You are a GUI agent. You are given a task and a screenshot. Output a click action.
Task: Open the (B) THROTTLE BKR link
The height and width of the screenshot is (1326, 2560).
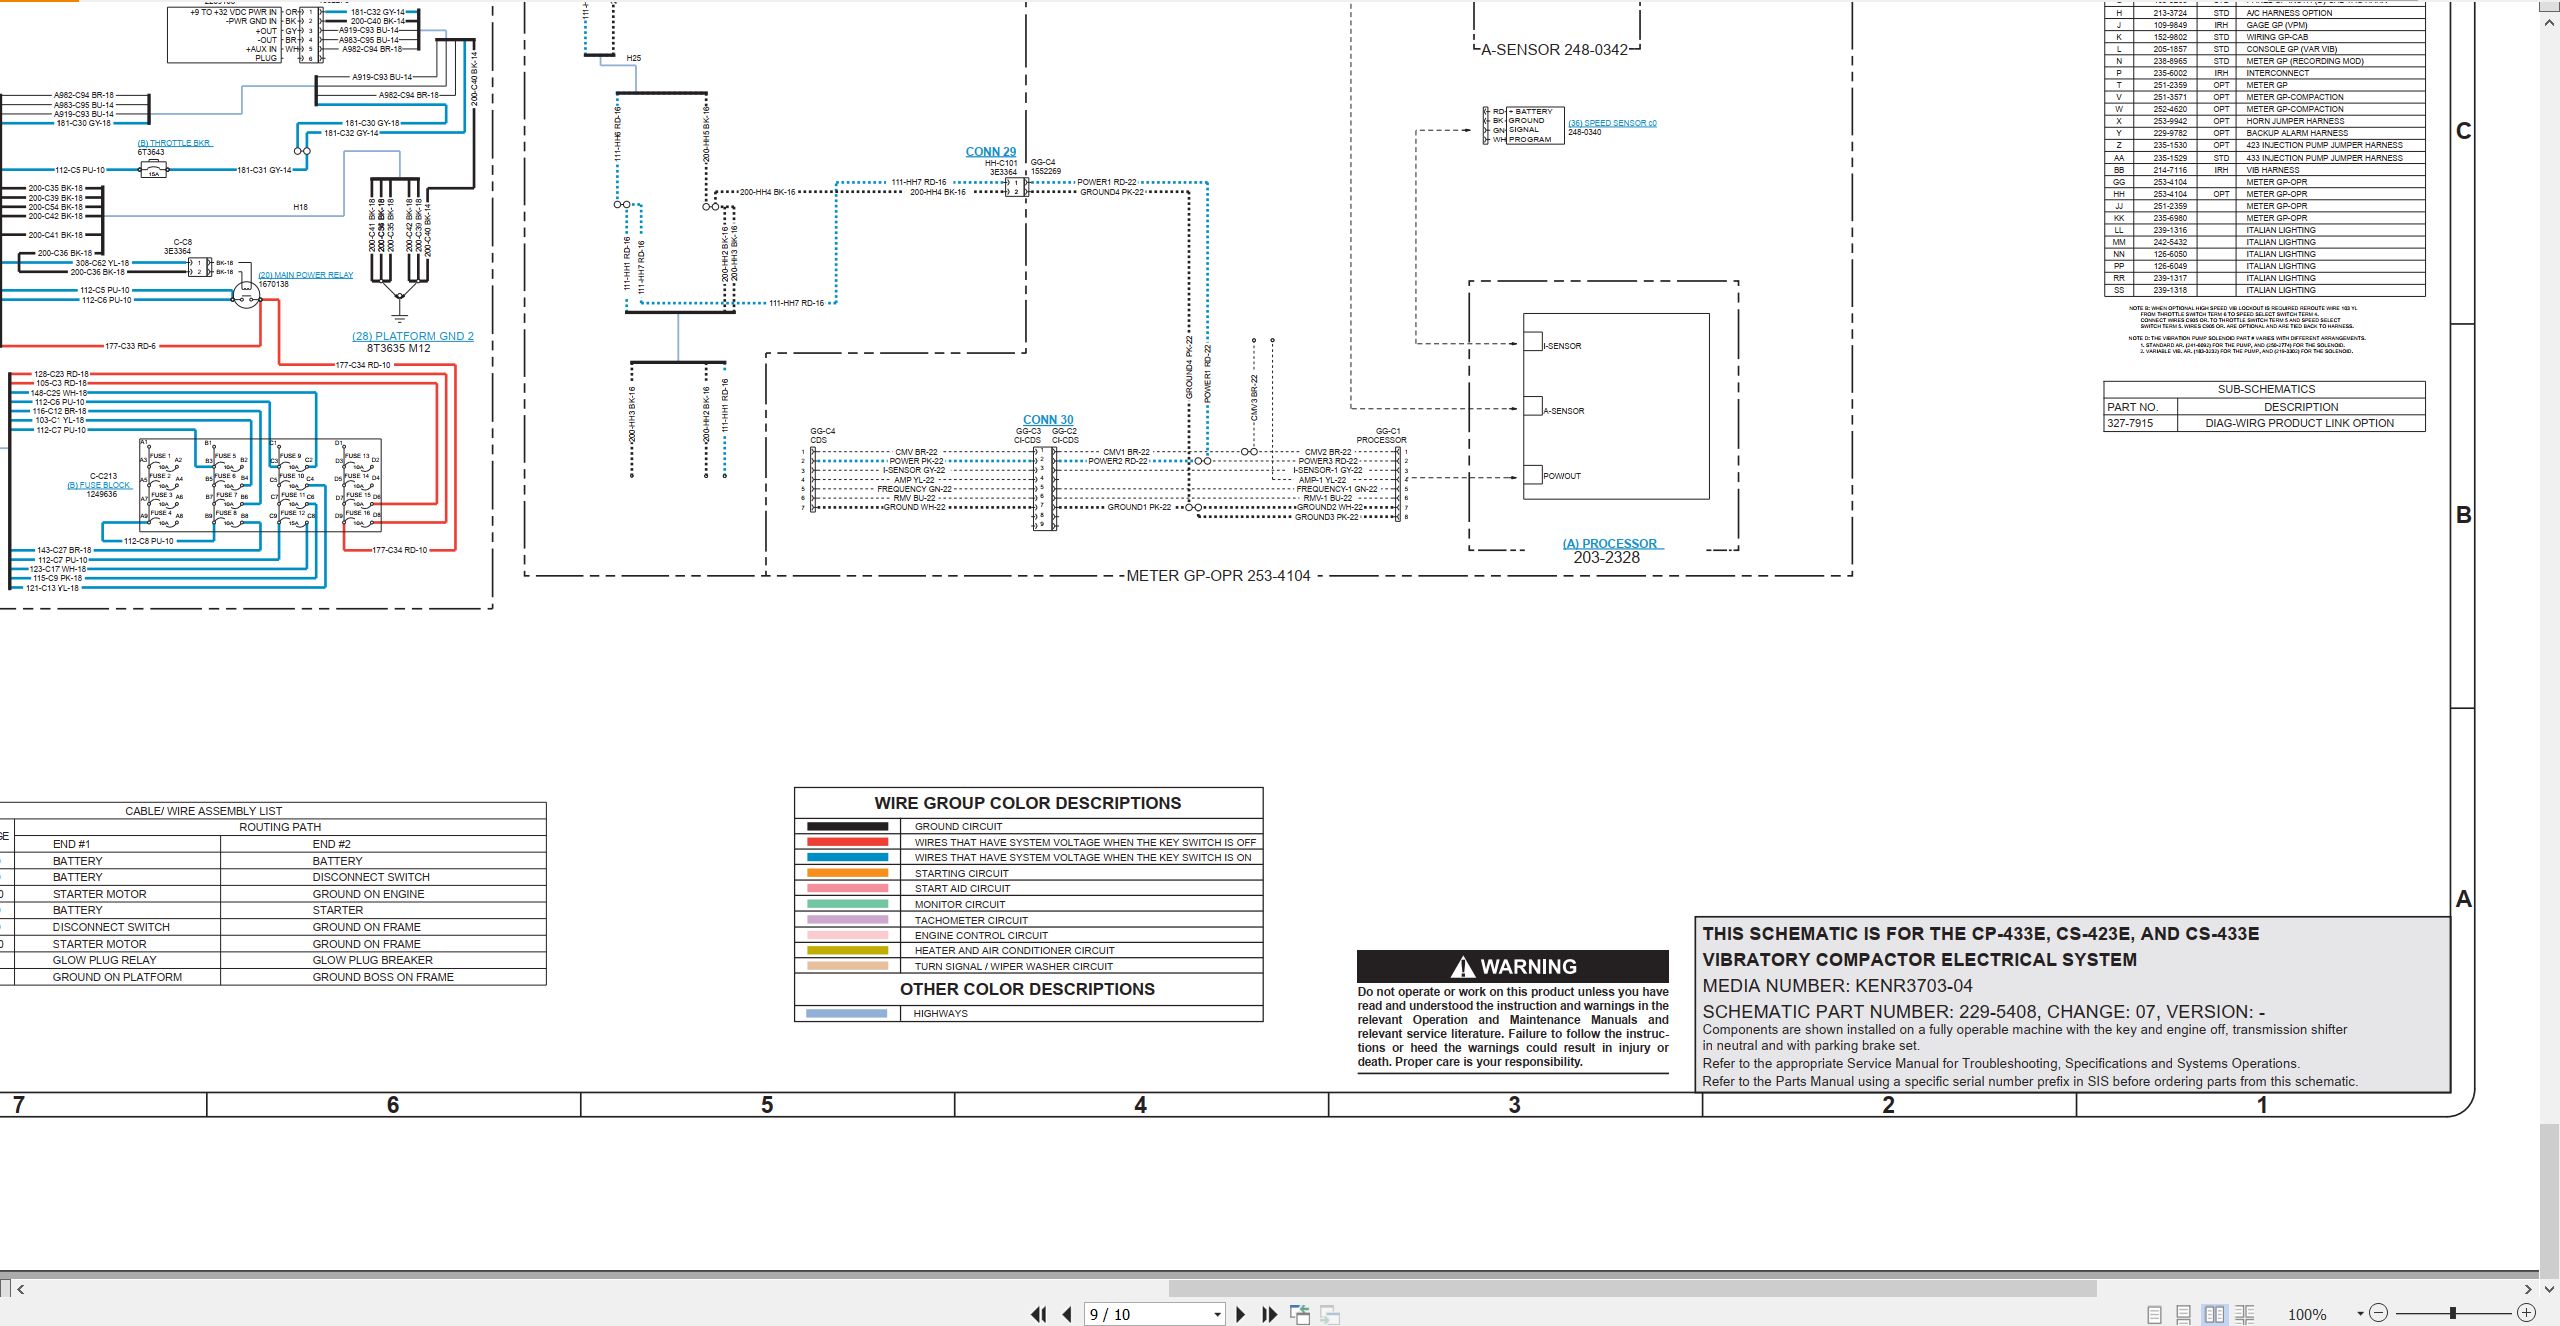[174, 143]
